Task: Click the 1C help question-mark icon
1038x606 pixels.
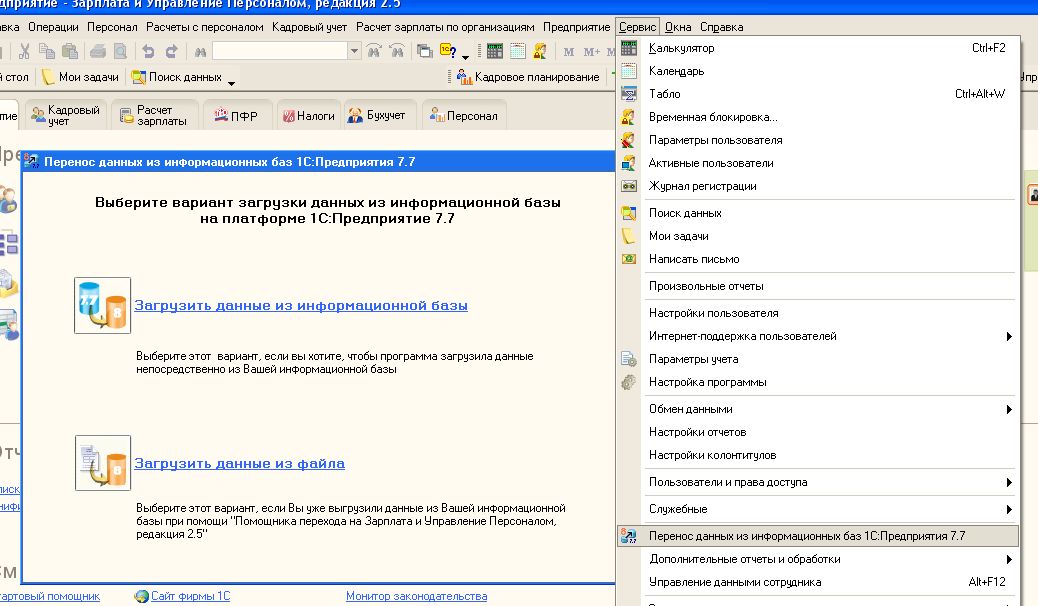Action: pos(448,51)
